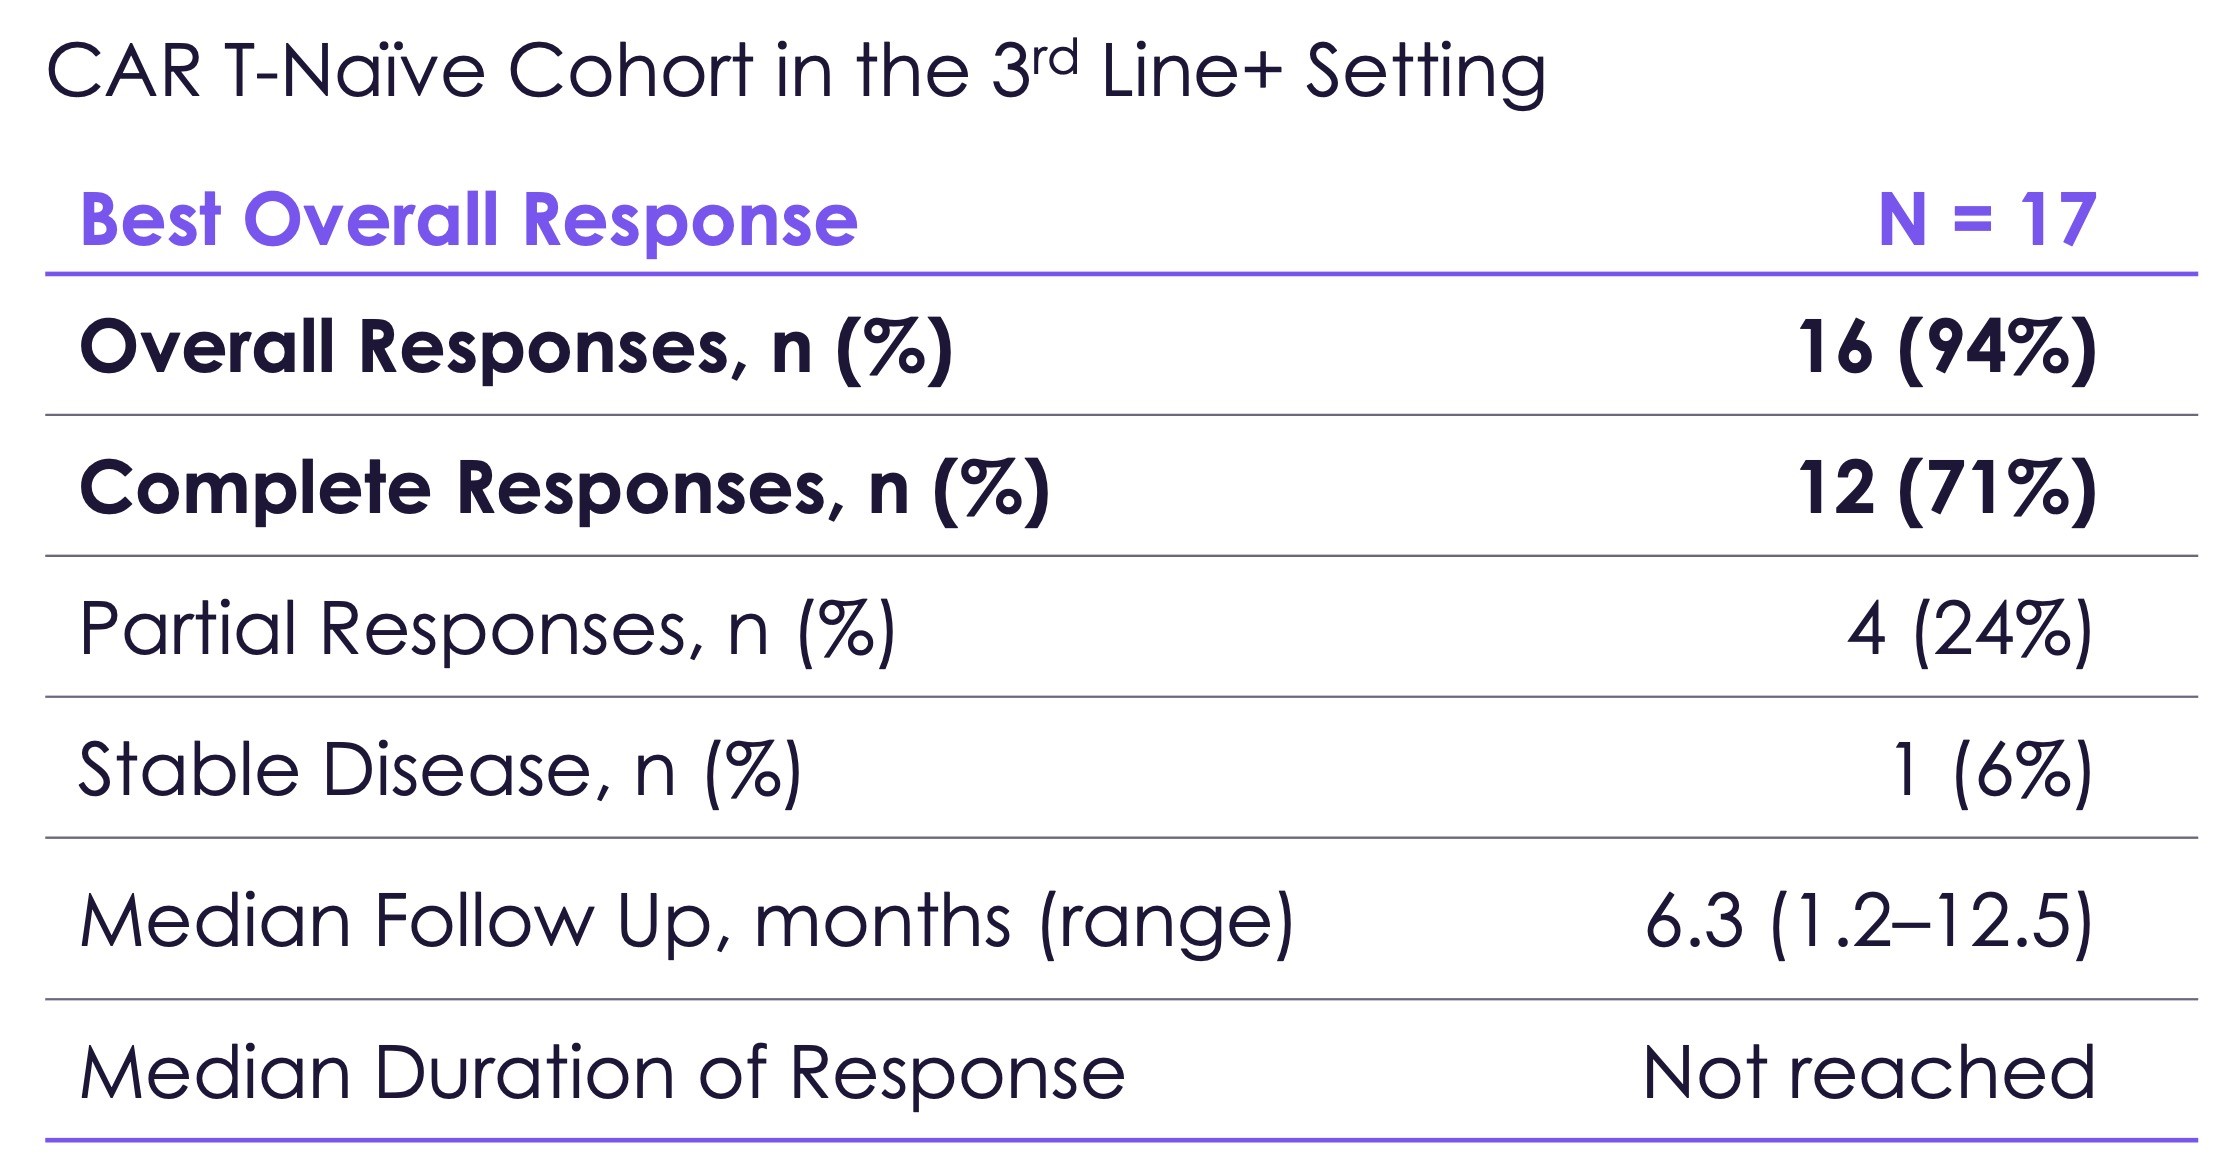Click the word 'Cohort' in the title
Viewport: 2223px width, 1159px height.
coord(630,72)
